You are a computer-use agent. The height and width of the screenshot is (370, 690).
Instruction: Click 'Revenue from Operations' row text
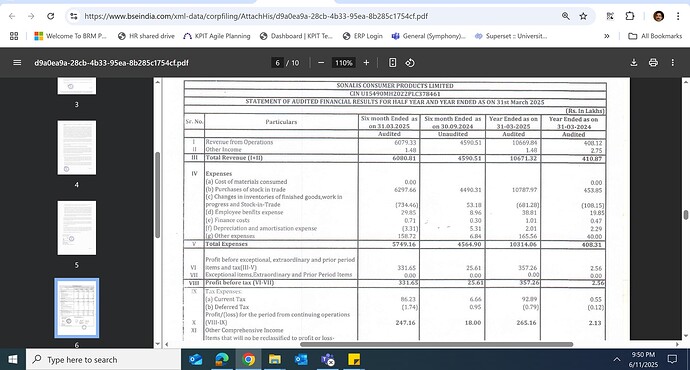pos(239,142)
